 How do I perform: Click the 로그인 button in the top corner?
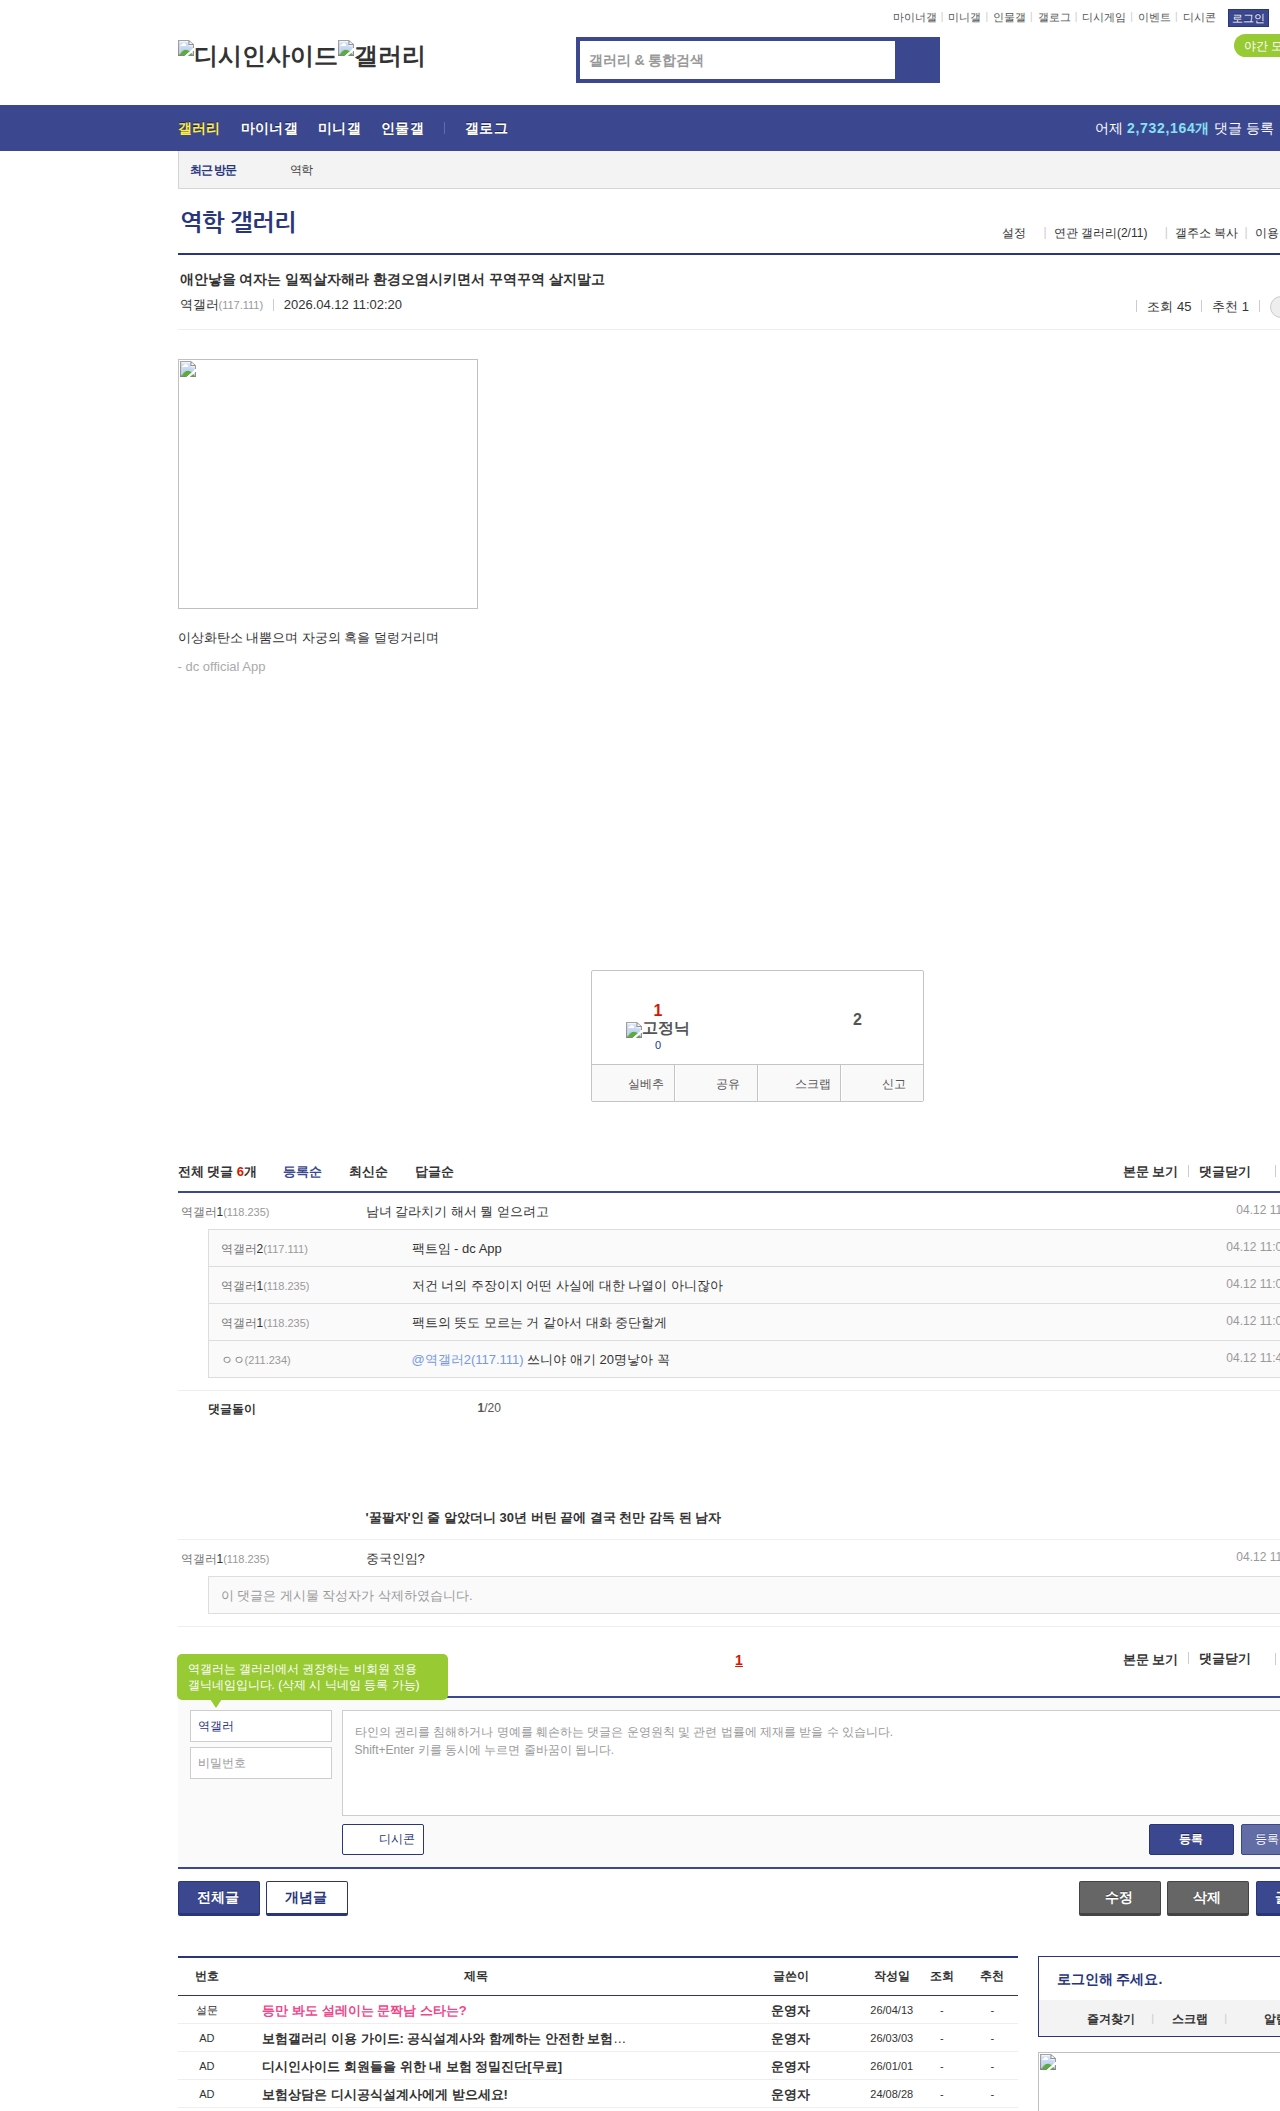coord(1248,18)
